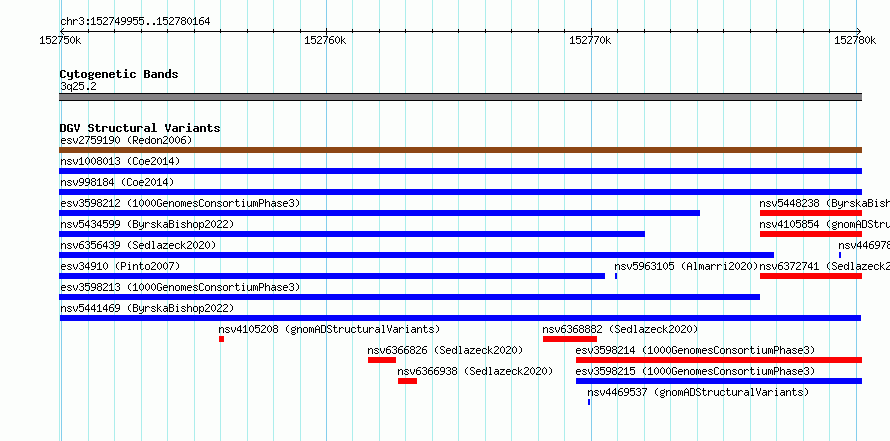Click the partially visible nsv446978 label

coord(864,245)
